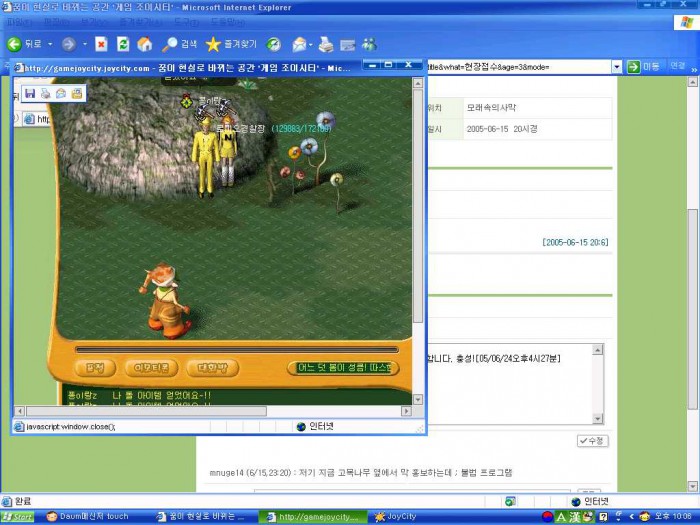This screenshot has width=700, height=525.
Task: Click the 이동 (Go) button
Action: tap(643, 67)
